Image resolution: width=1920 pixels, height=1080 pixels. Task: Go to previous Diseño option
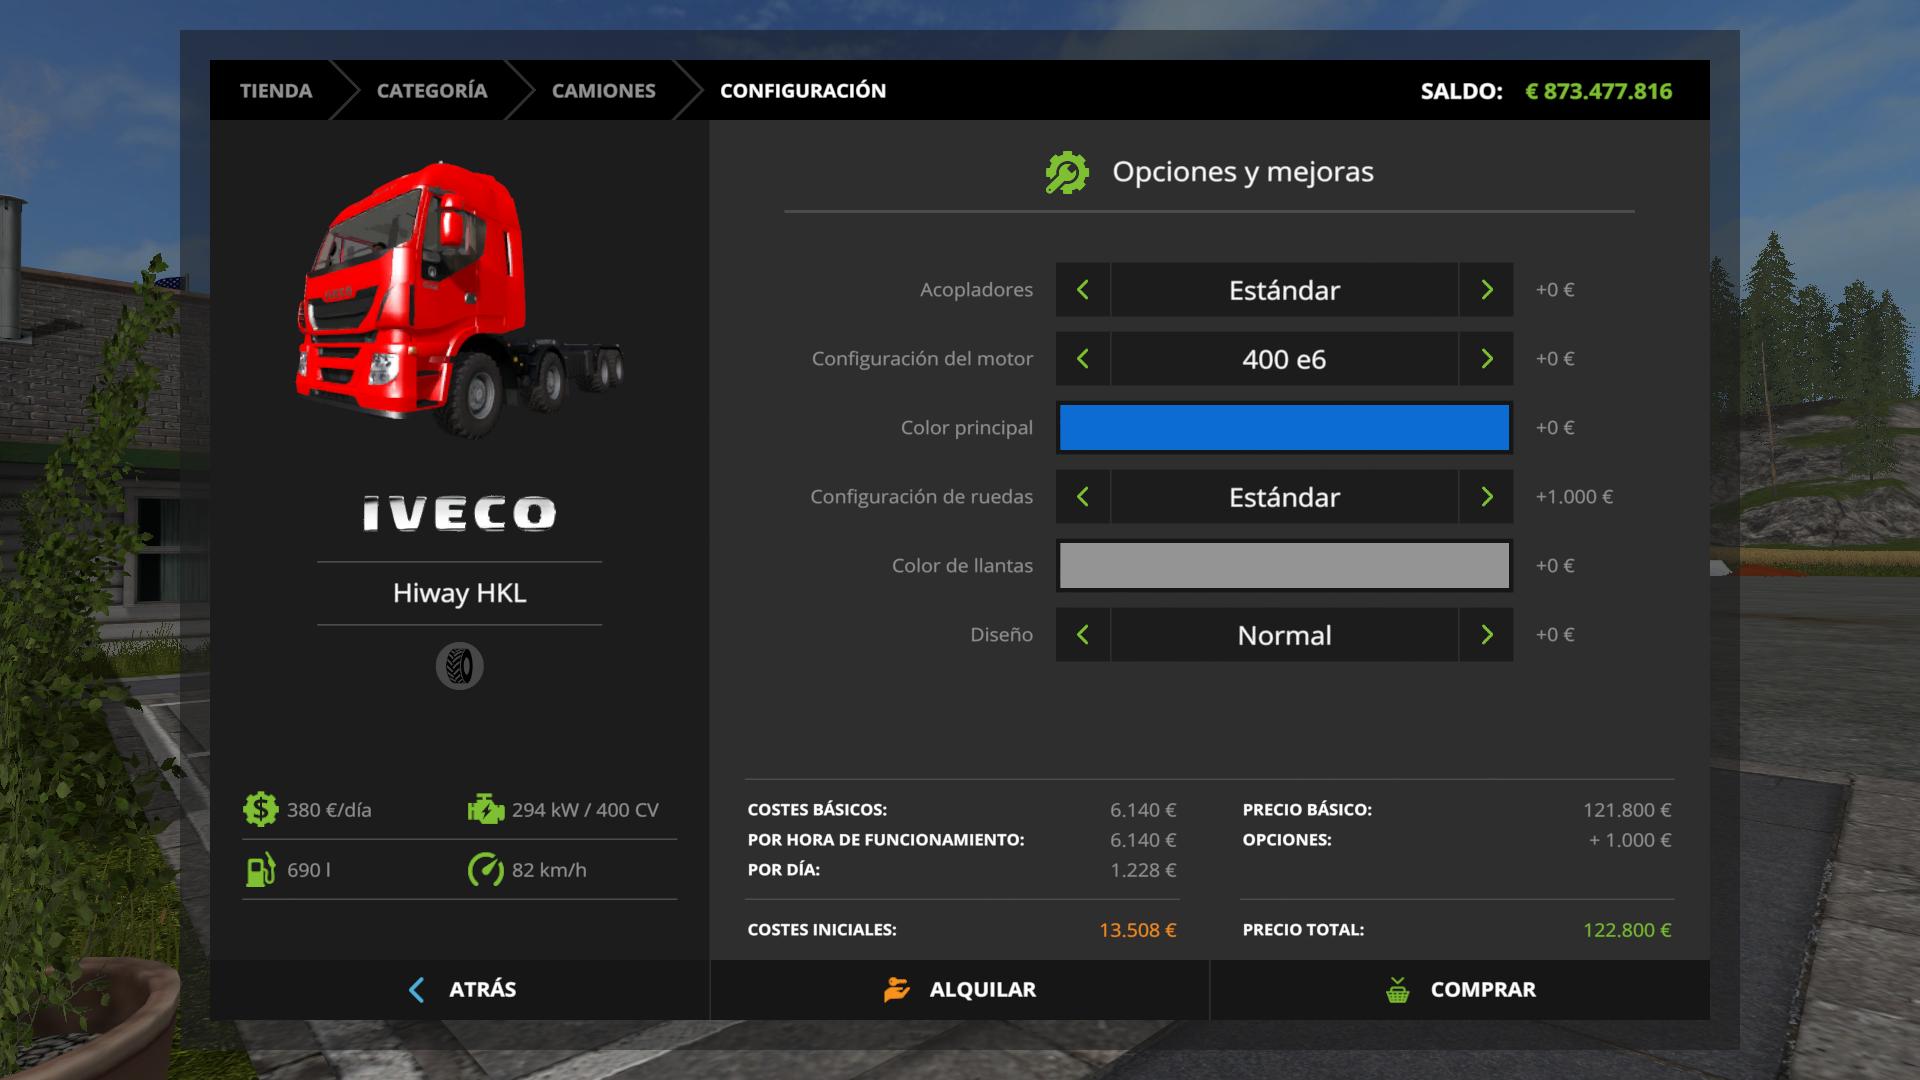(1082, 635)
